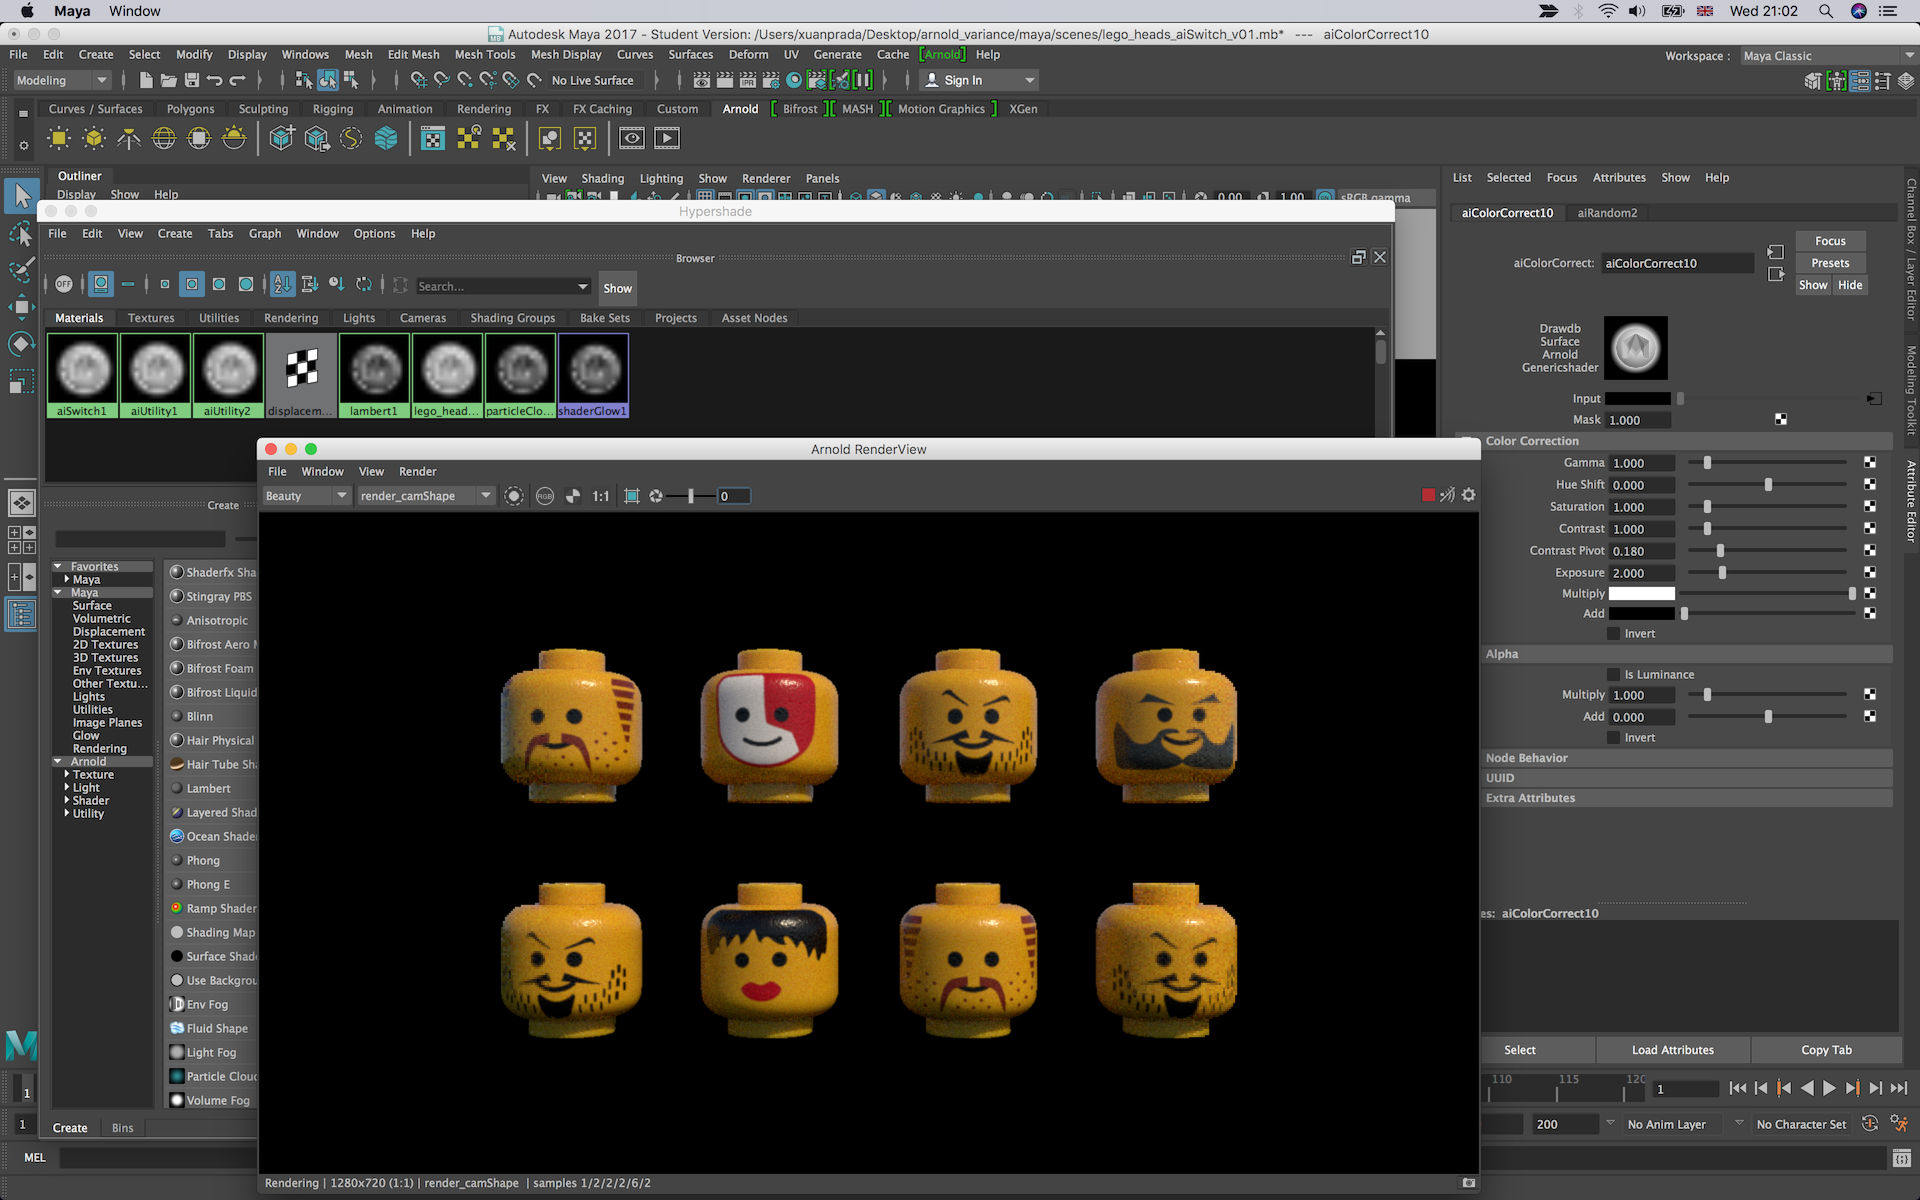Click the white Multiply color swatch
Image resolution: width=1920 pixels, height=1200 pixels.
pos(1641,593)
